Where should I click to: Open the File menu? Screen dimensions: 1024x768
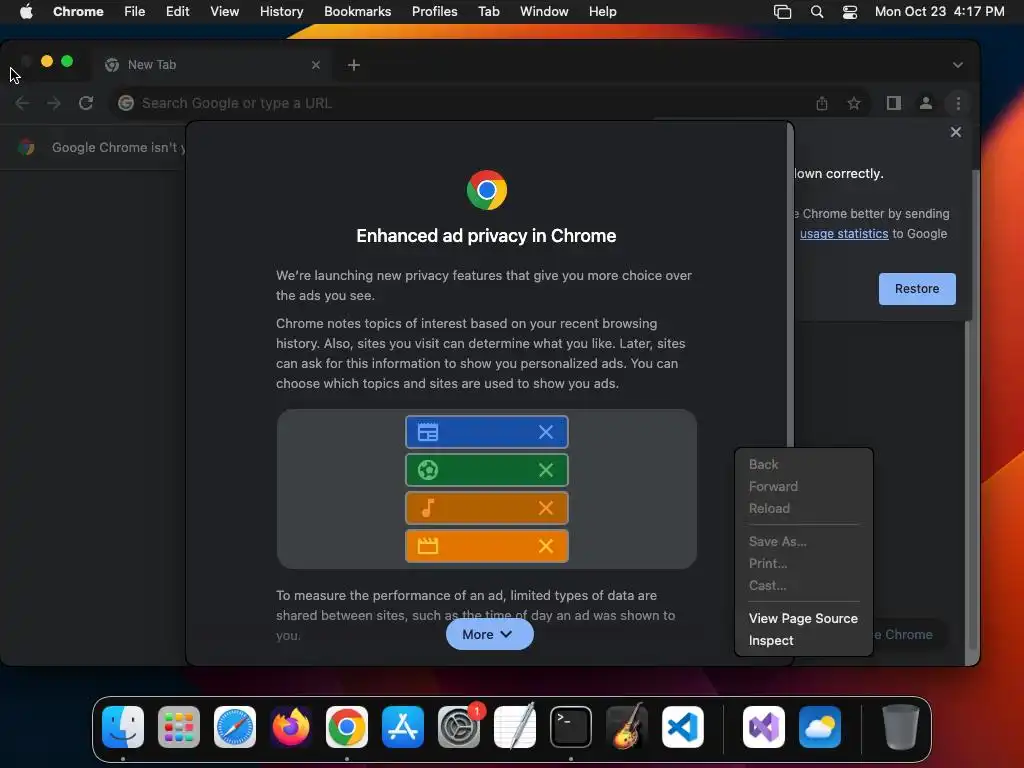[x=135, y=11]
